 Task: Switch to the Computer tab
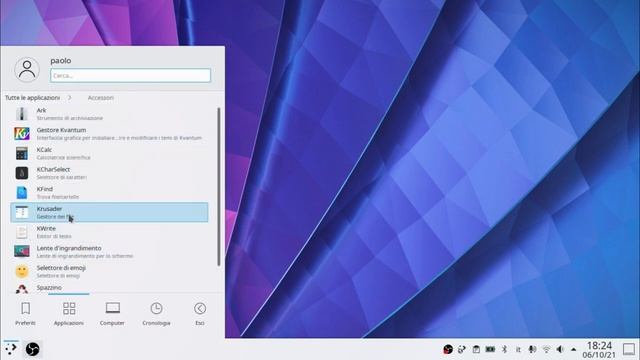coord(112,313)
